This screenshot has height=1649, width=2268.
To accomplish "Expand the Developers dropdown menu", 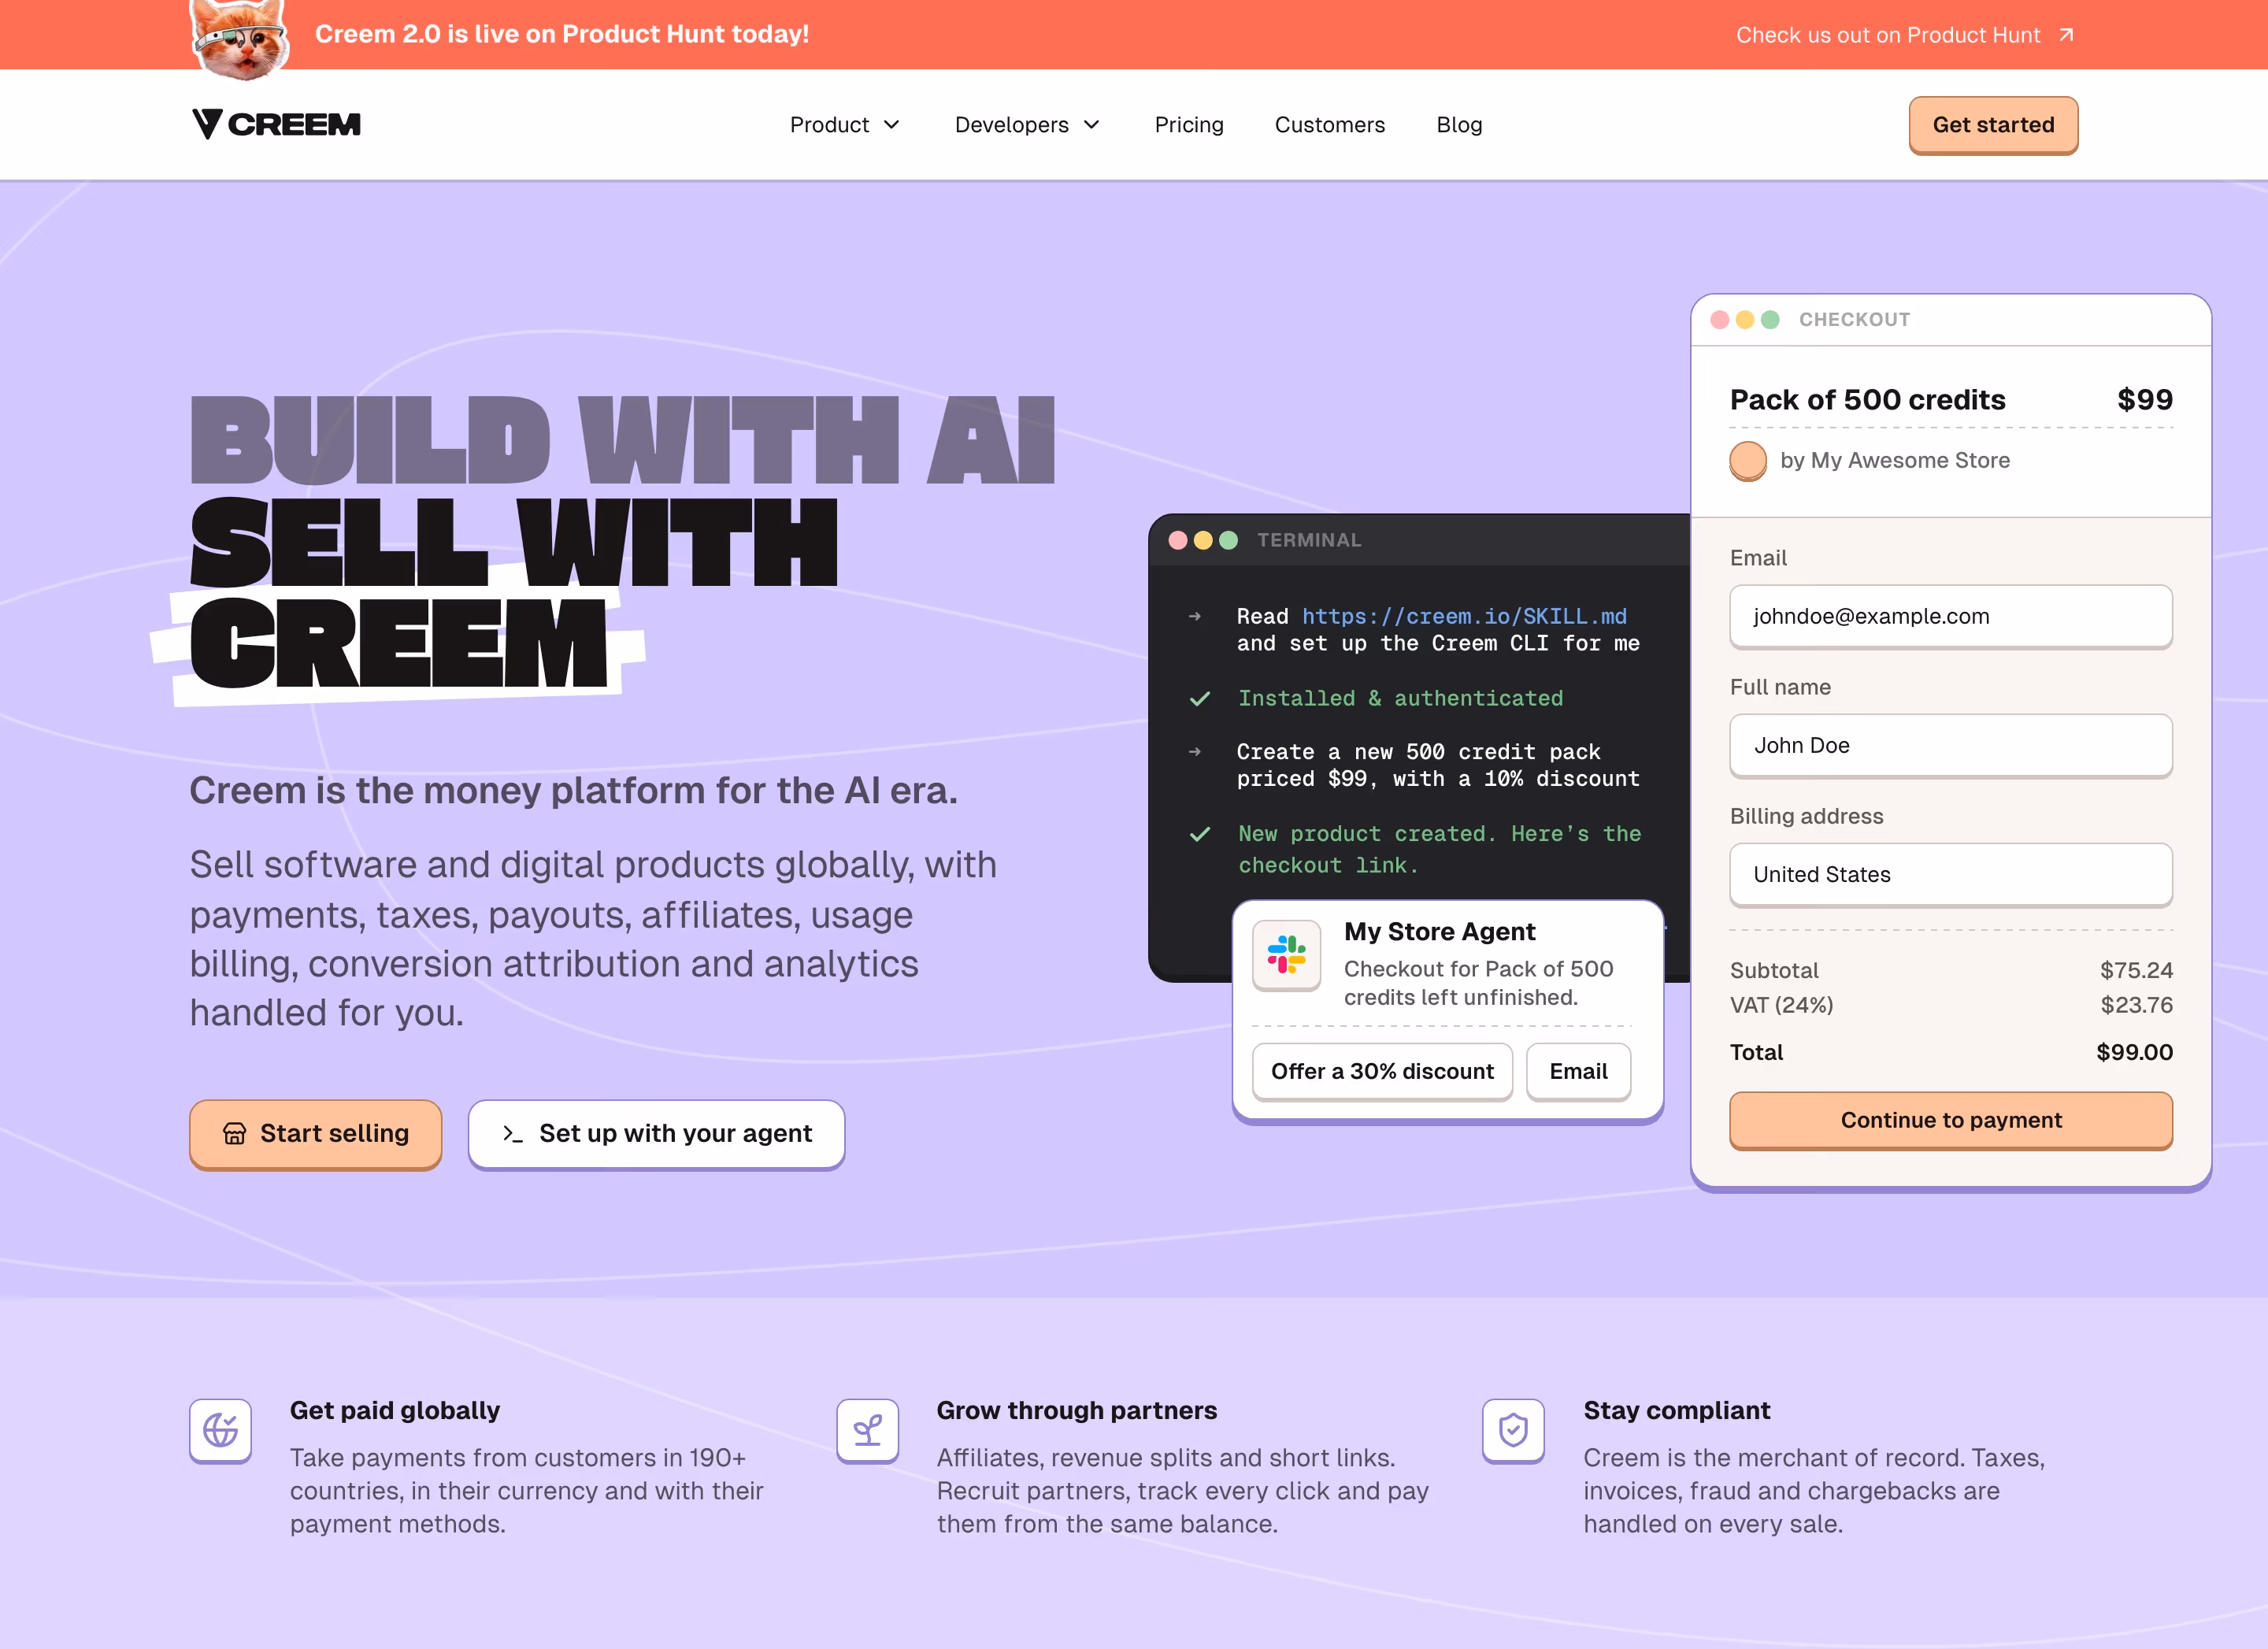I will [1027, 125].
